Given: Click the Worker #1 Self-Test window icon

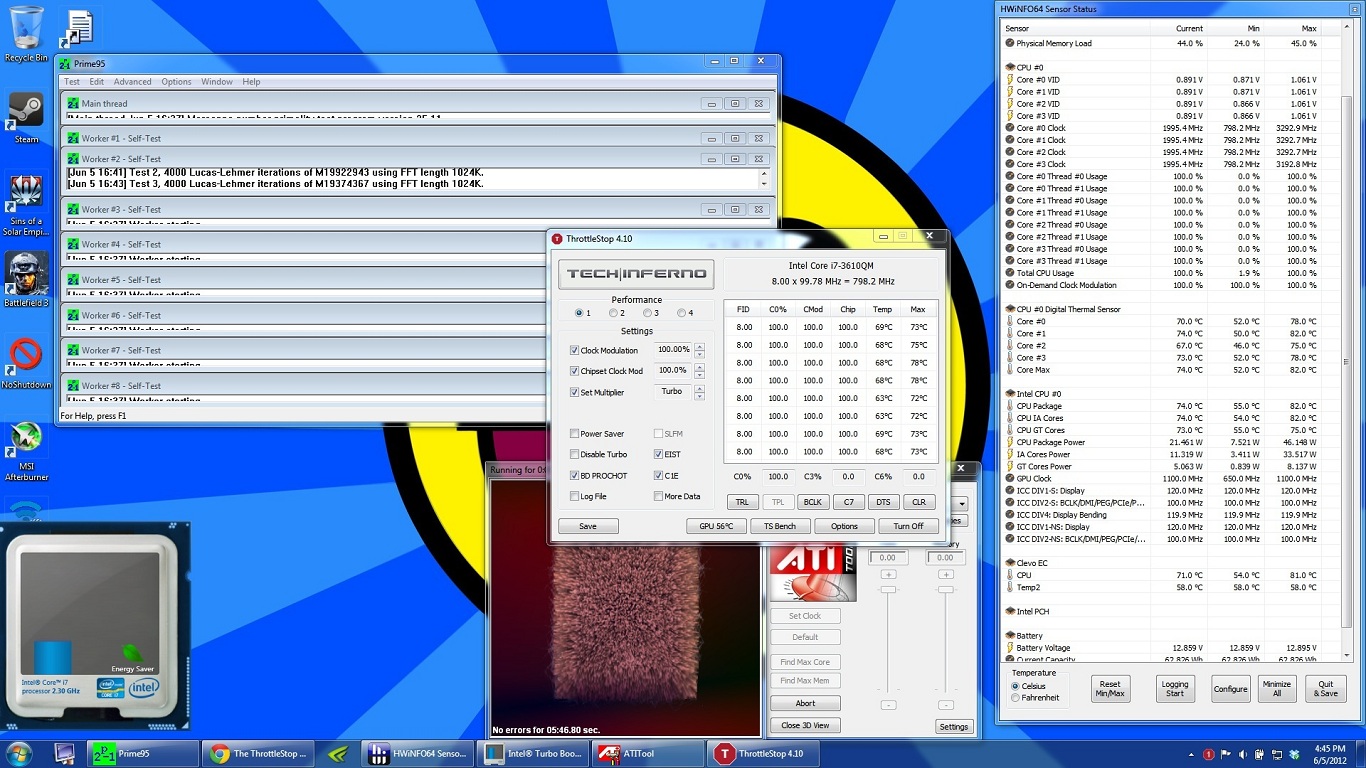Looking at the screenshot, I should pyautogui.click(x=73, y=138).
